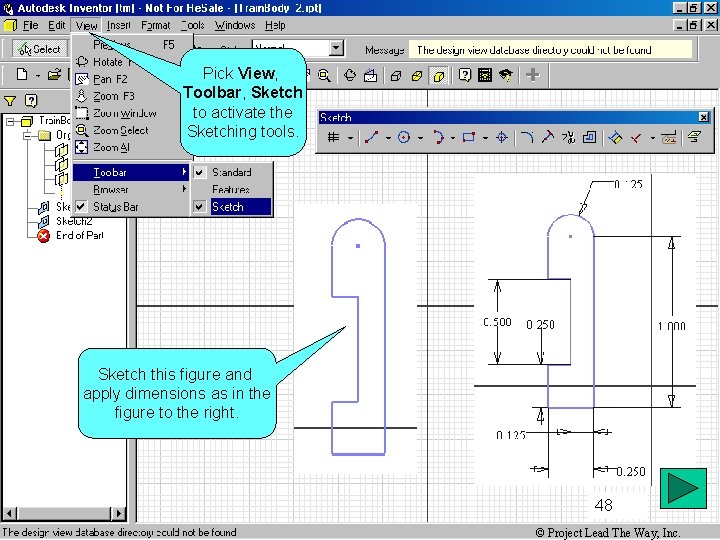This screenshot has width=720, height=540.
Task: Open the Line tool dropdown arrow
Action: coord(388,138)
